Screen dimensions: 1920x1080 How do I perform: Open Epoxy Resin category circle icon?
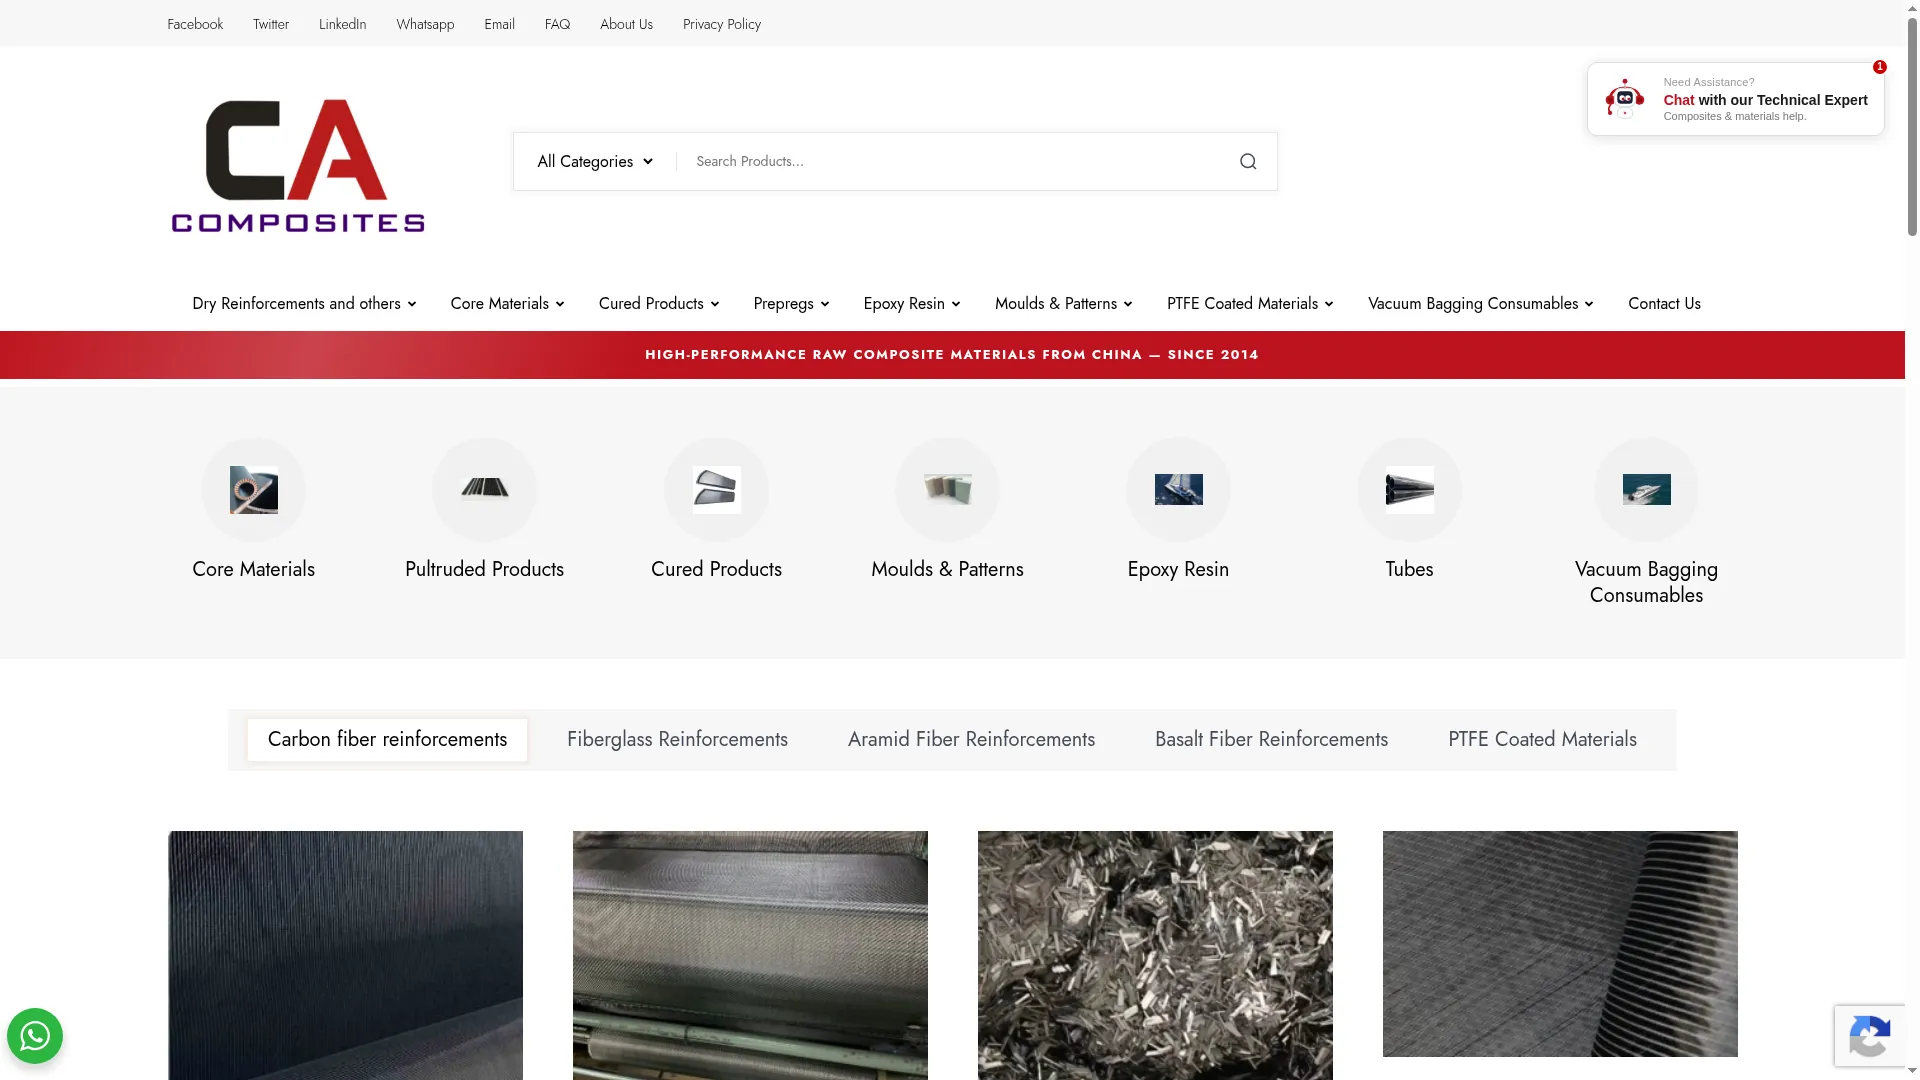(x=1178, y=490)
